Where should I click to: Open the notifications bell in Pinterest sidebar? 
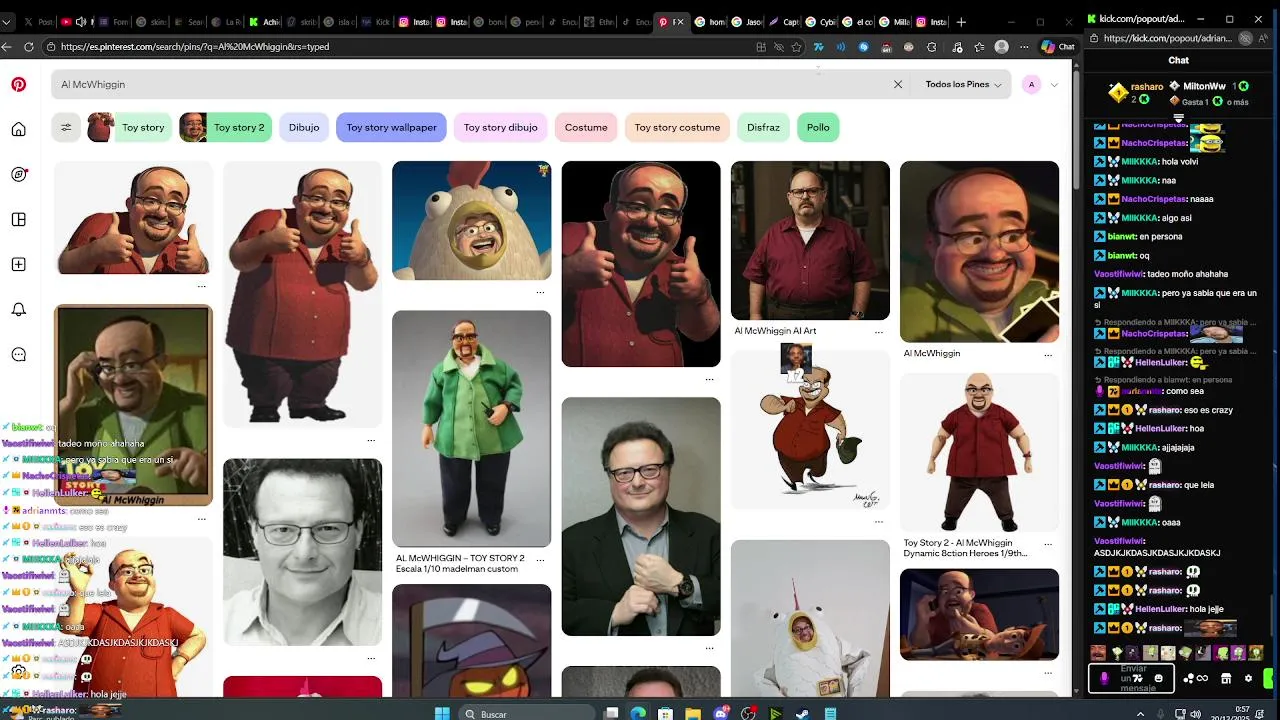pyautogui.click(x=18, y=309)
